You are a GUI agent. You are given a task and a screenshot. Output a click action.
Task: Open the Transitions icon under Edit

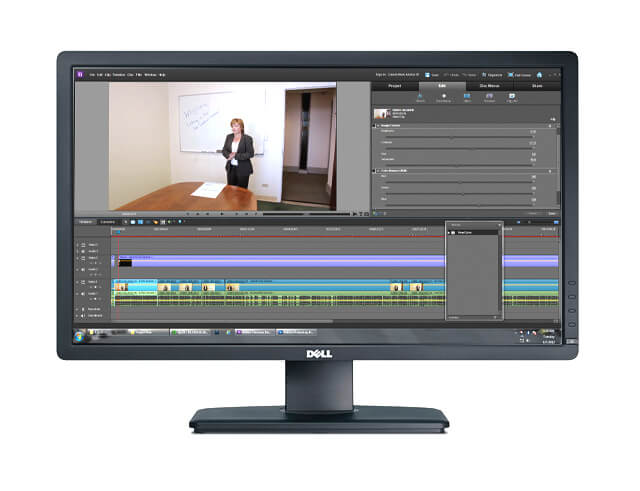click(x=444, y=98)
